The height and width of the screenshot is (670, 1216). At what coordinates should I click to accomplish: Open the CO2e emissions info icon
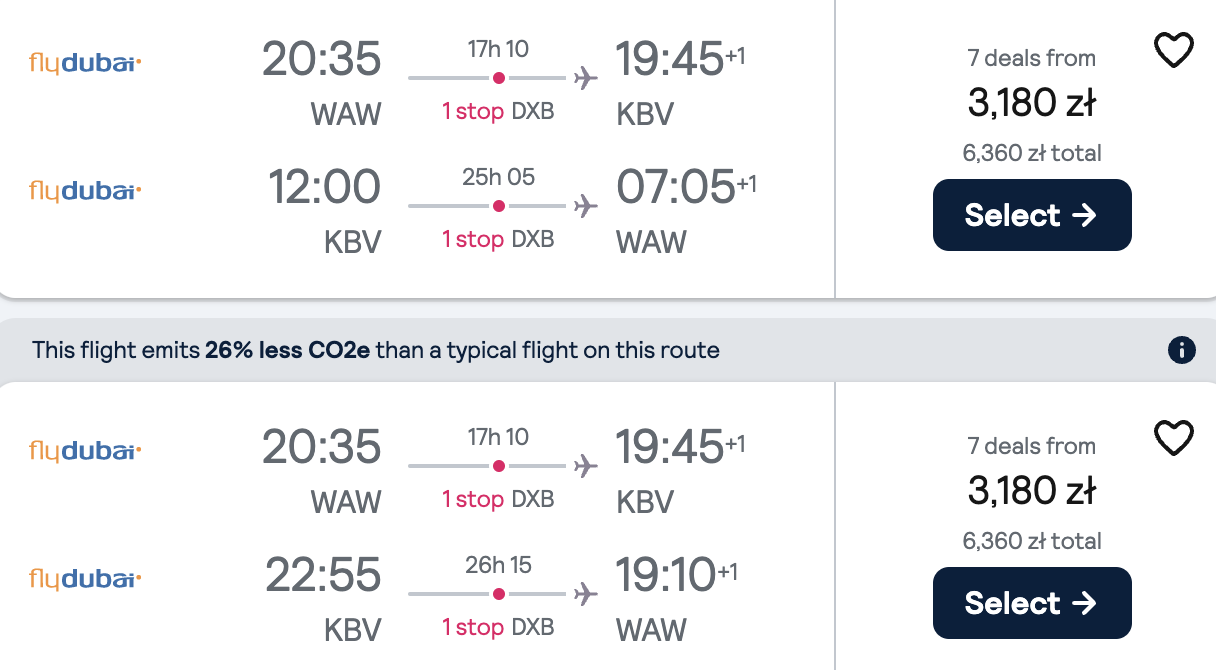point(1181,350)
